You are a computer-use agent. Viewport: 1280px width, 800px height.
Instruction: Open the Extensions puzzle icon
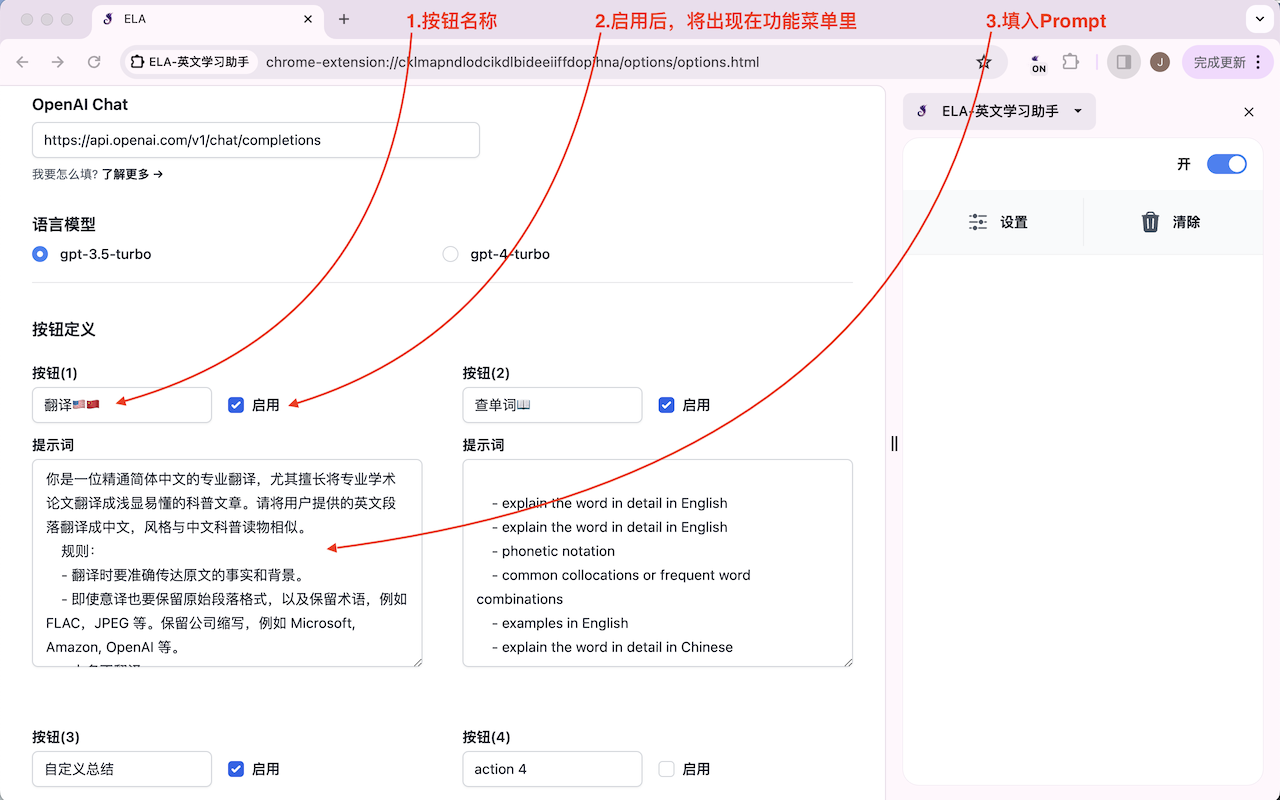(1071, 62)
